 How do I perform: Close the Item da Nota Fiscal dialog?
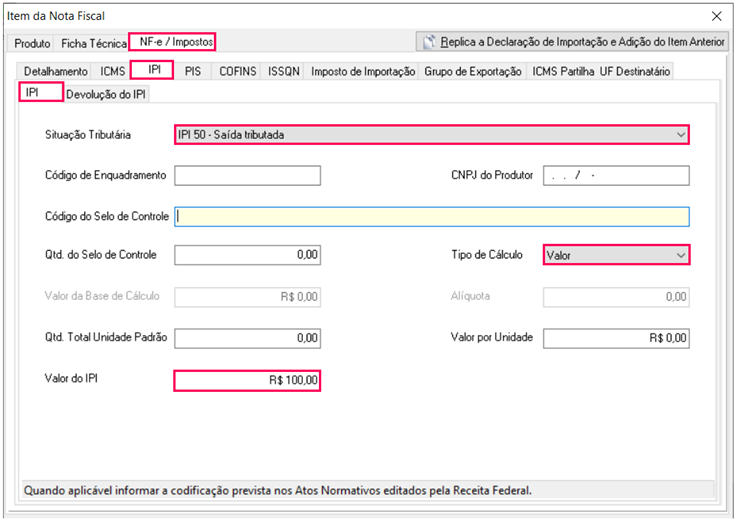pos(716,16)
